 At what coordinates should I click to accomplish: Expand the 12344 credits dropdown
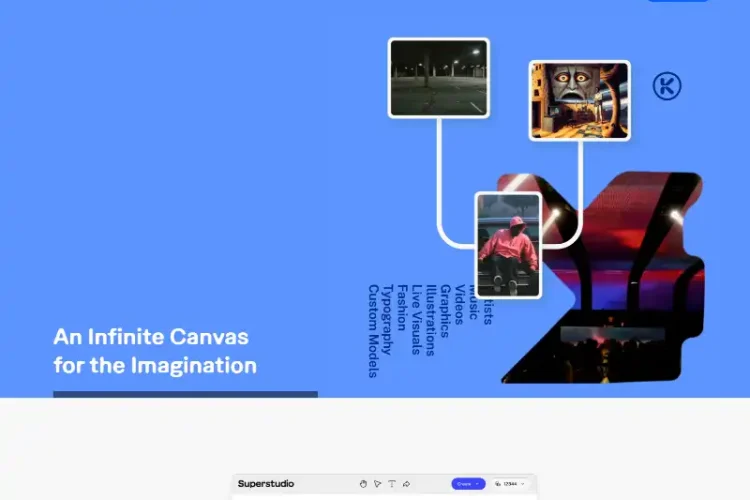pyautogui.click(x=510, y=484)
